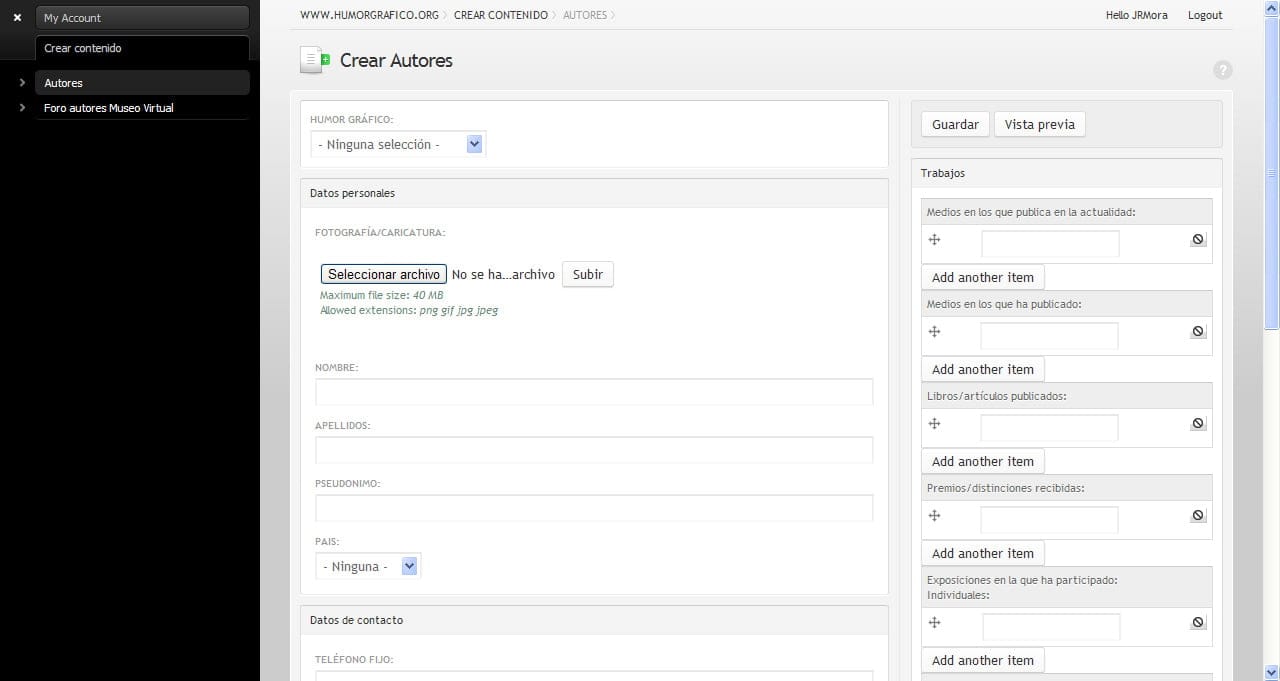This screenshot has width=1280, height=681.
Task: Remove item icon in Medios en los que ha publicado row
Action: point(1198,332)
